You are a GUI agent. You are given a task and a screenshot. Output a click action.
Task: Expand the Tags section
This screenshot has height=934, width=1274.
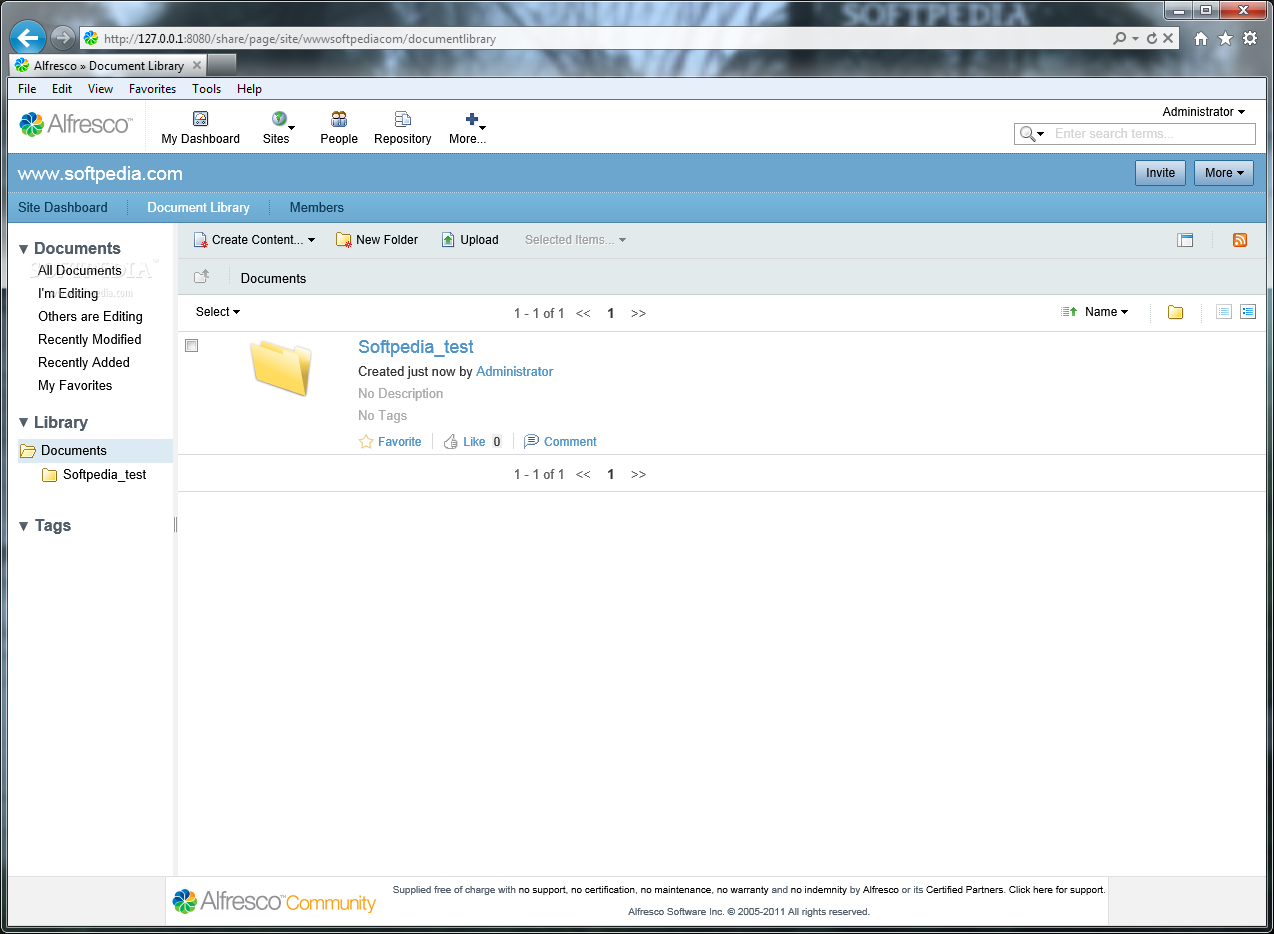(x=45, y=525)
